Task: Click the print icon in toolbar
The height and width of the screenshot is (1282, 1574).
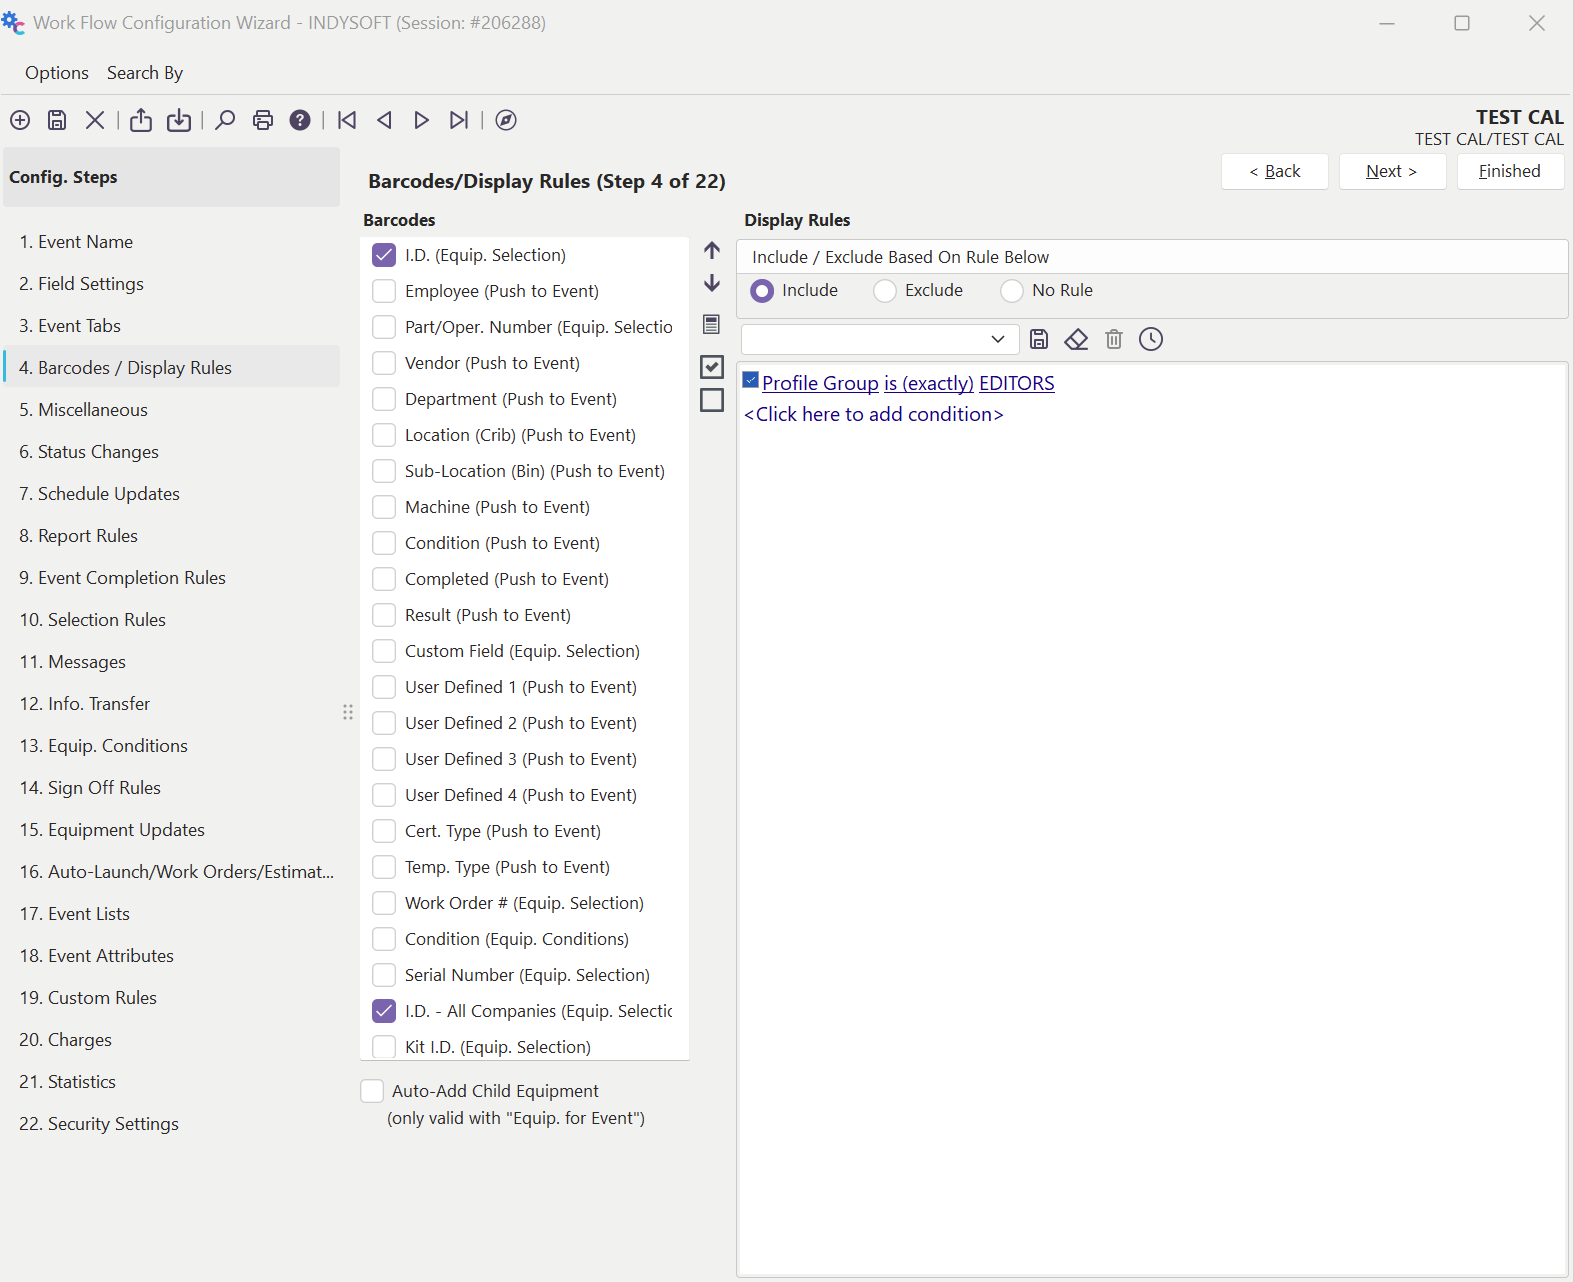Action: coord(263,120)
